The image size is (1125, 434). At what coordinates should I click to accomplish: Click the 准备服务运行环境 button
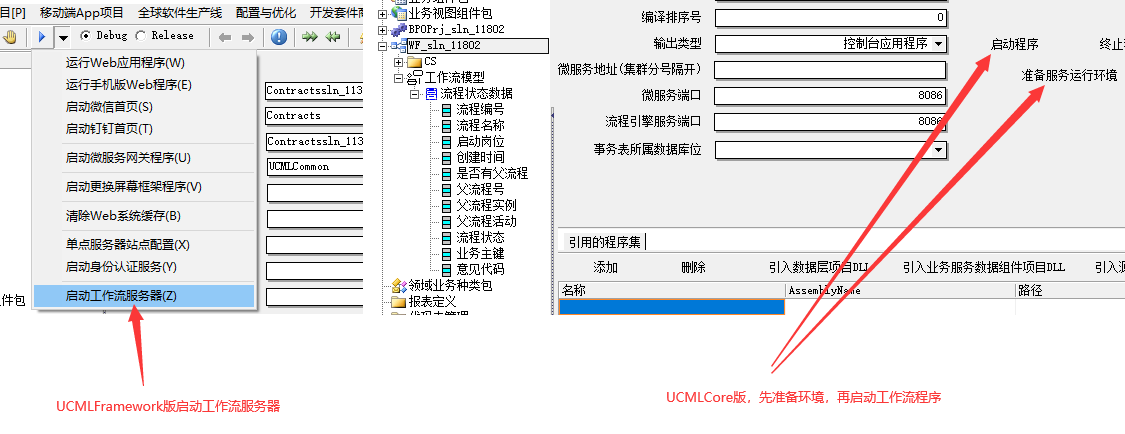click(1069, 75)
